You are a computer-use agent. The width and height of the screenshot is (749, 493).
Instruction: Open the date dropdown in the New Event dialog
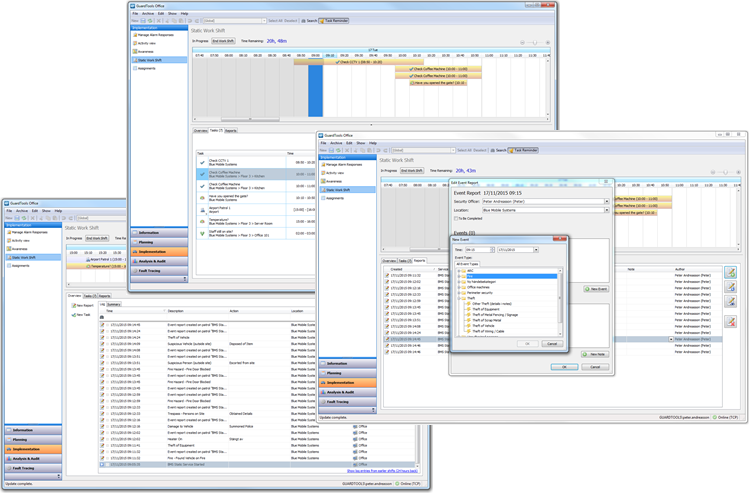click(536, 249)
